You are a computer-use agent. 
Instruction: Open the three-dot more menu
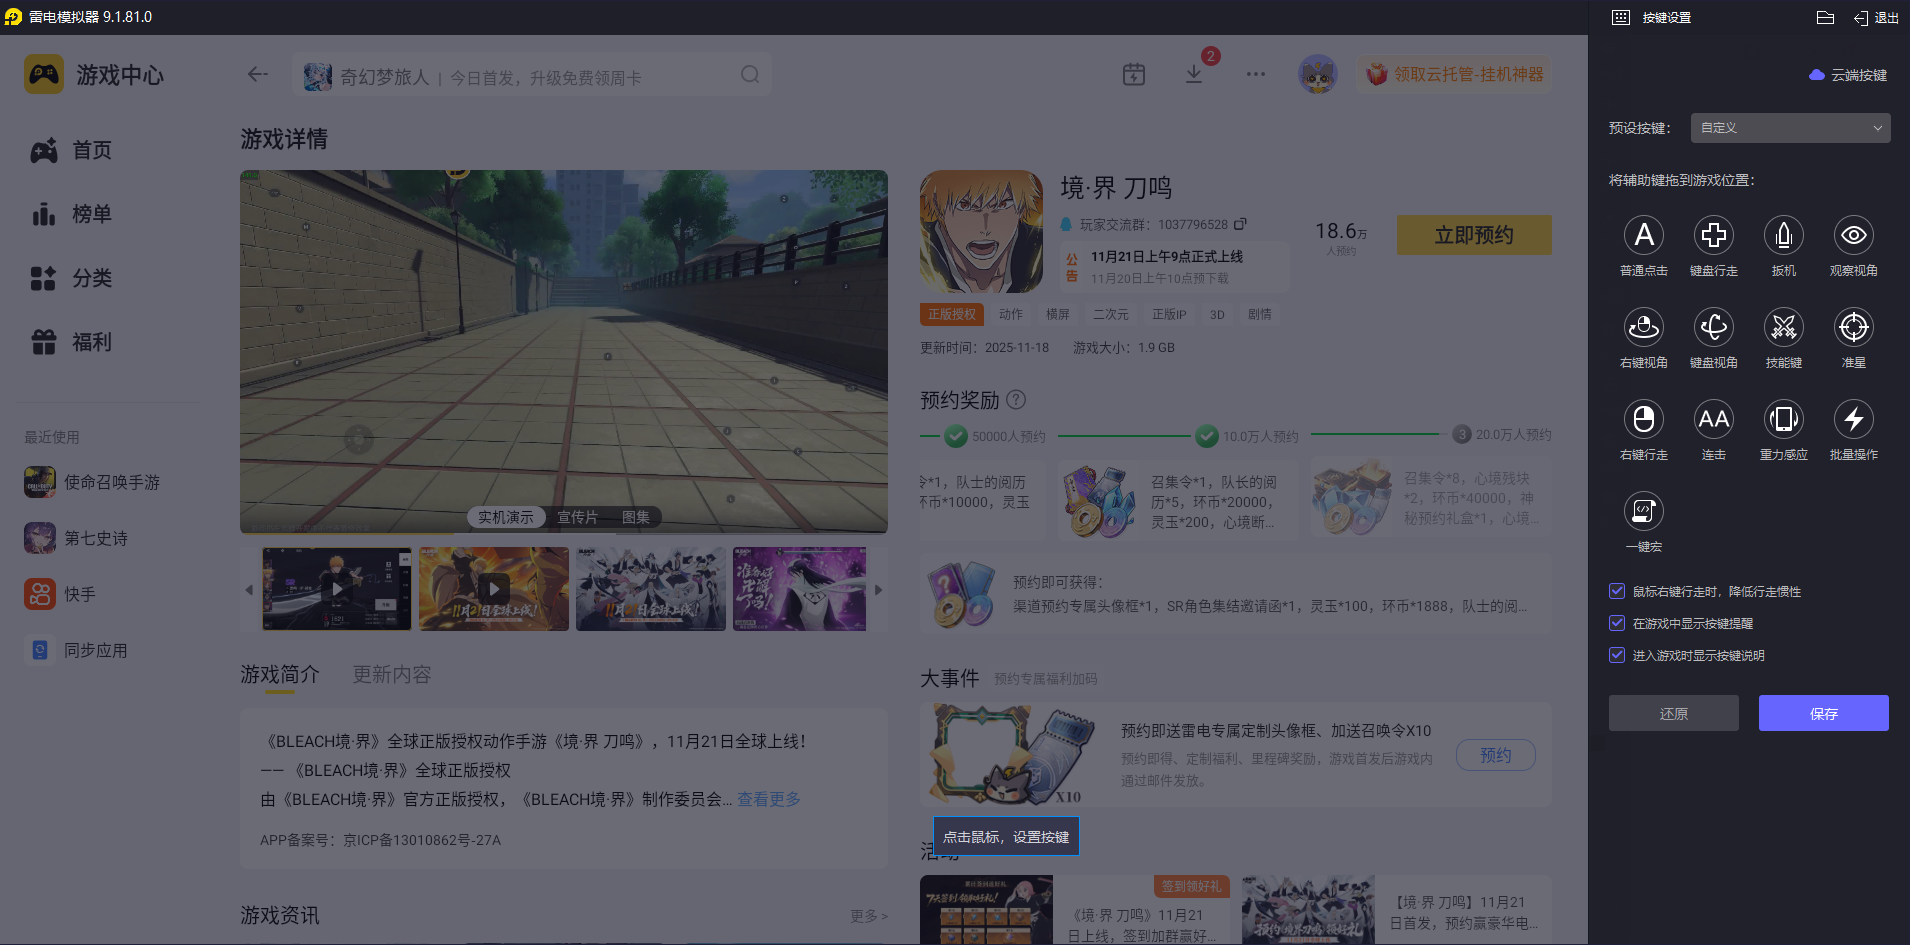coord(1256,74)
